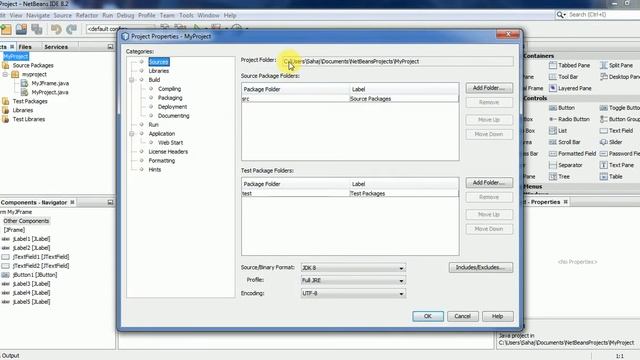Viewport: 640px width, 360px height.
Task: Select the test row in Test Package Folders
Action: [x=350, y=193]
